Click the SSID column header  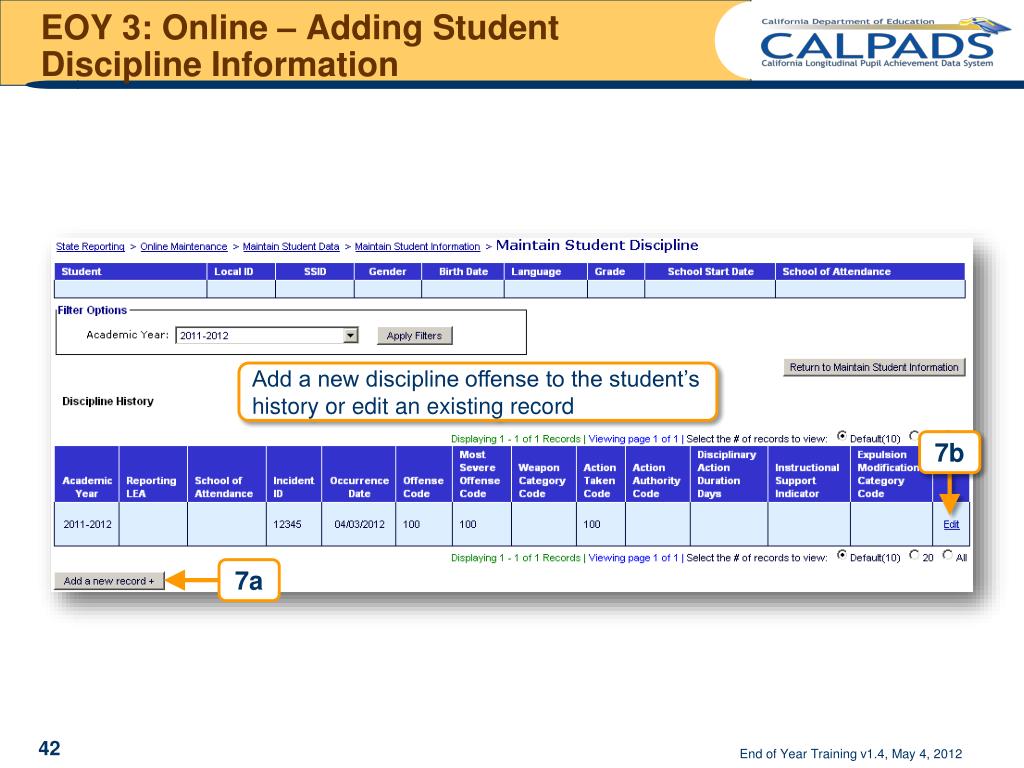tap(315, 272)
